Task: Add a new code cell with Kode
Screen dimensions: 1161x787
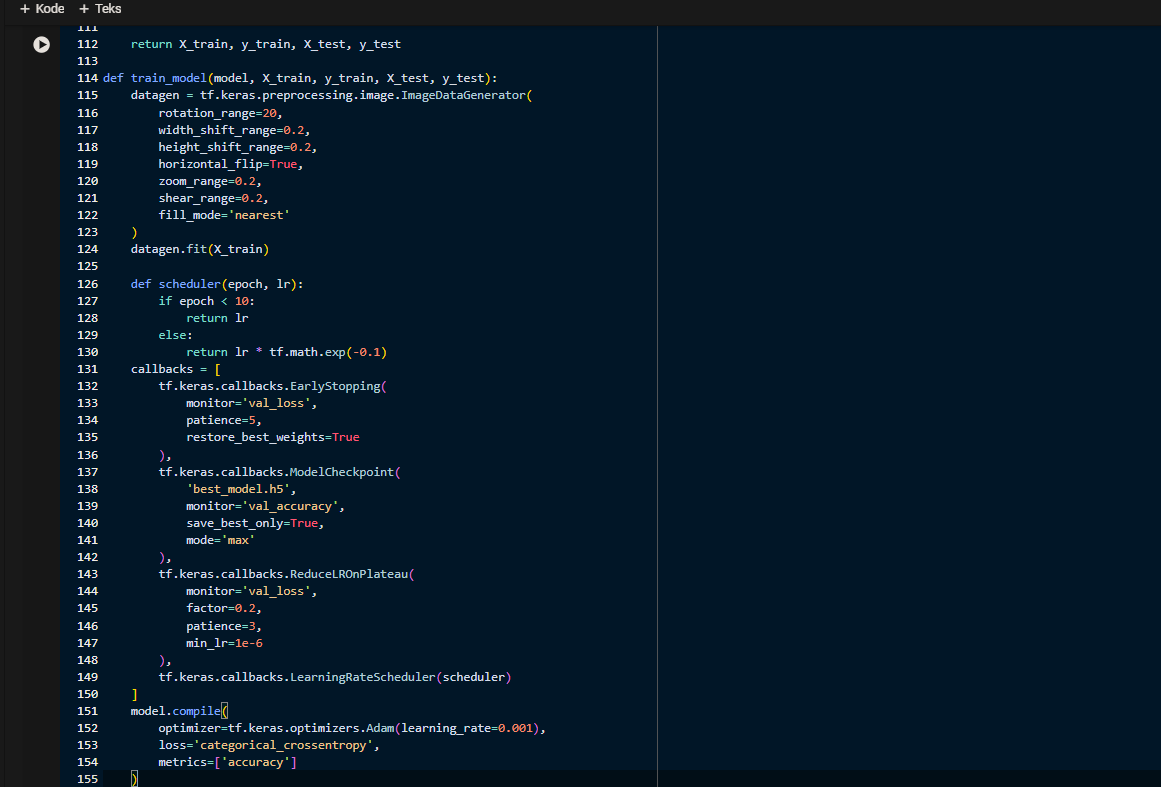Action: [x=41, y=9]
